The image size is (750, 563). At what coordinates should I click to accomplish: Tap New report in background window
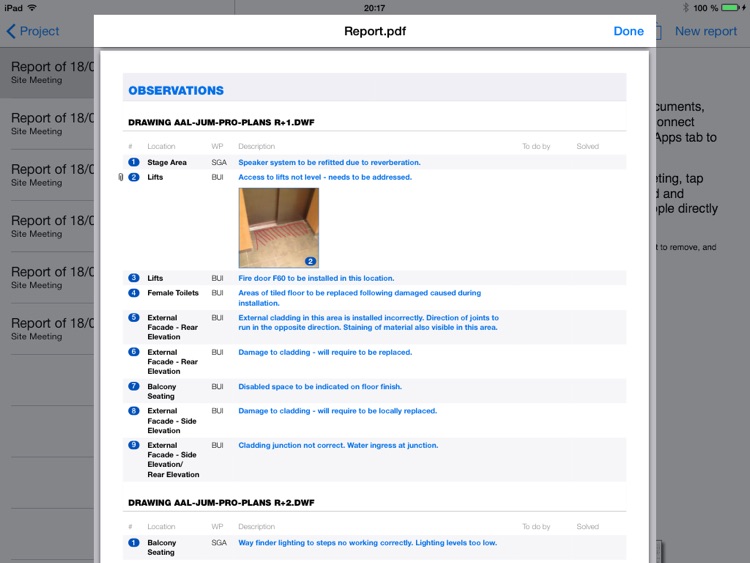706,31
